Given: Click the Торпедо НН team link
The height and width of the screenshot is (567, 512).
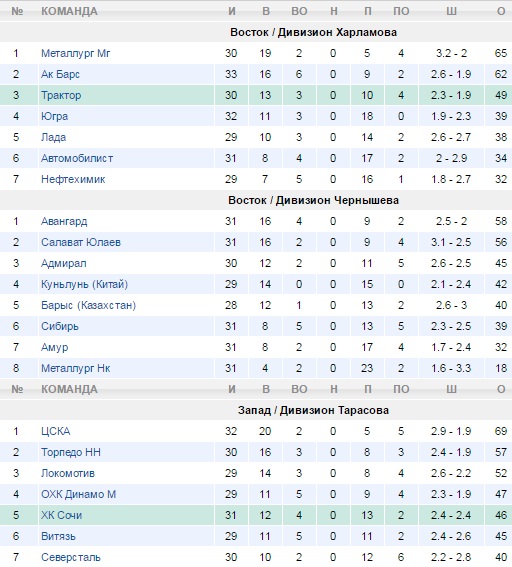Looking at the screenshot, I should [71, 452].
